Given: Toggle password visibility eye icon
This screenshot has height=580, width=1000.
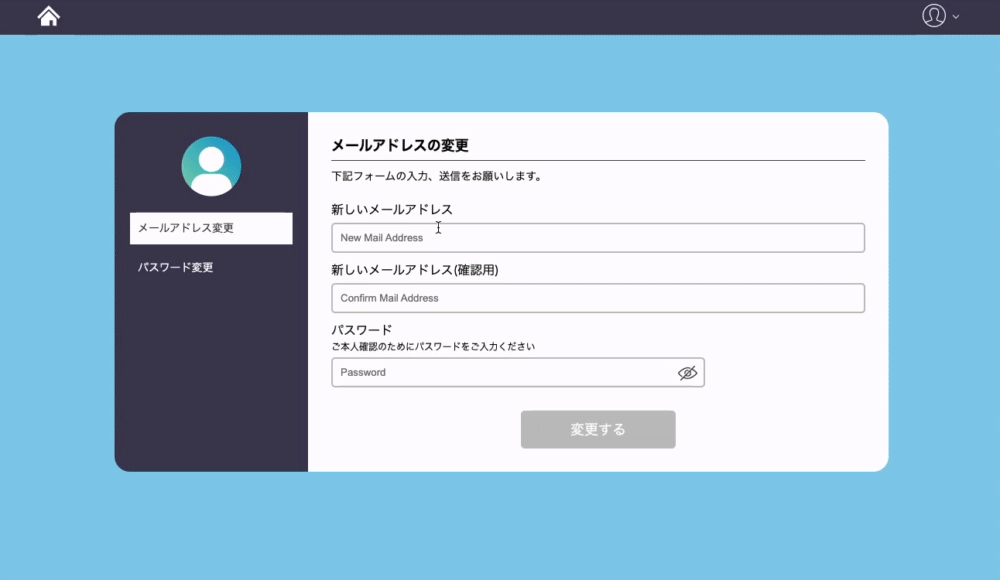Looking at the screenshot, I should point(687,373).
